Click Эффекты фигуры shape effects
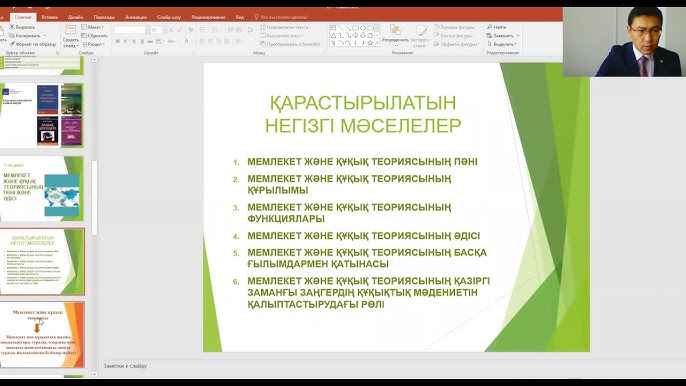Image resolution: width=686 pixels, height=386 pixels. (x=456, y=44)
